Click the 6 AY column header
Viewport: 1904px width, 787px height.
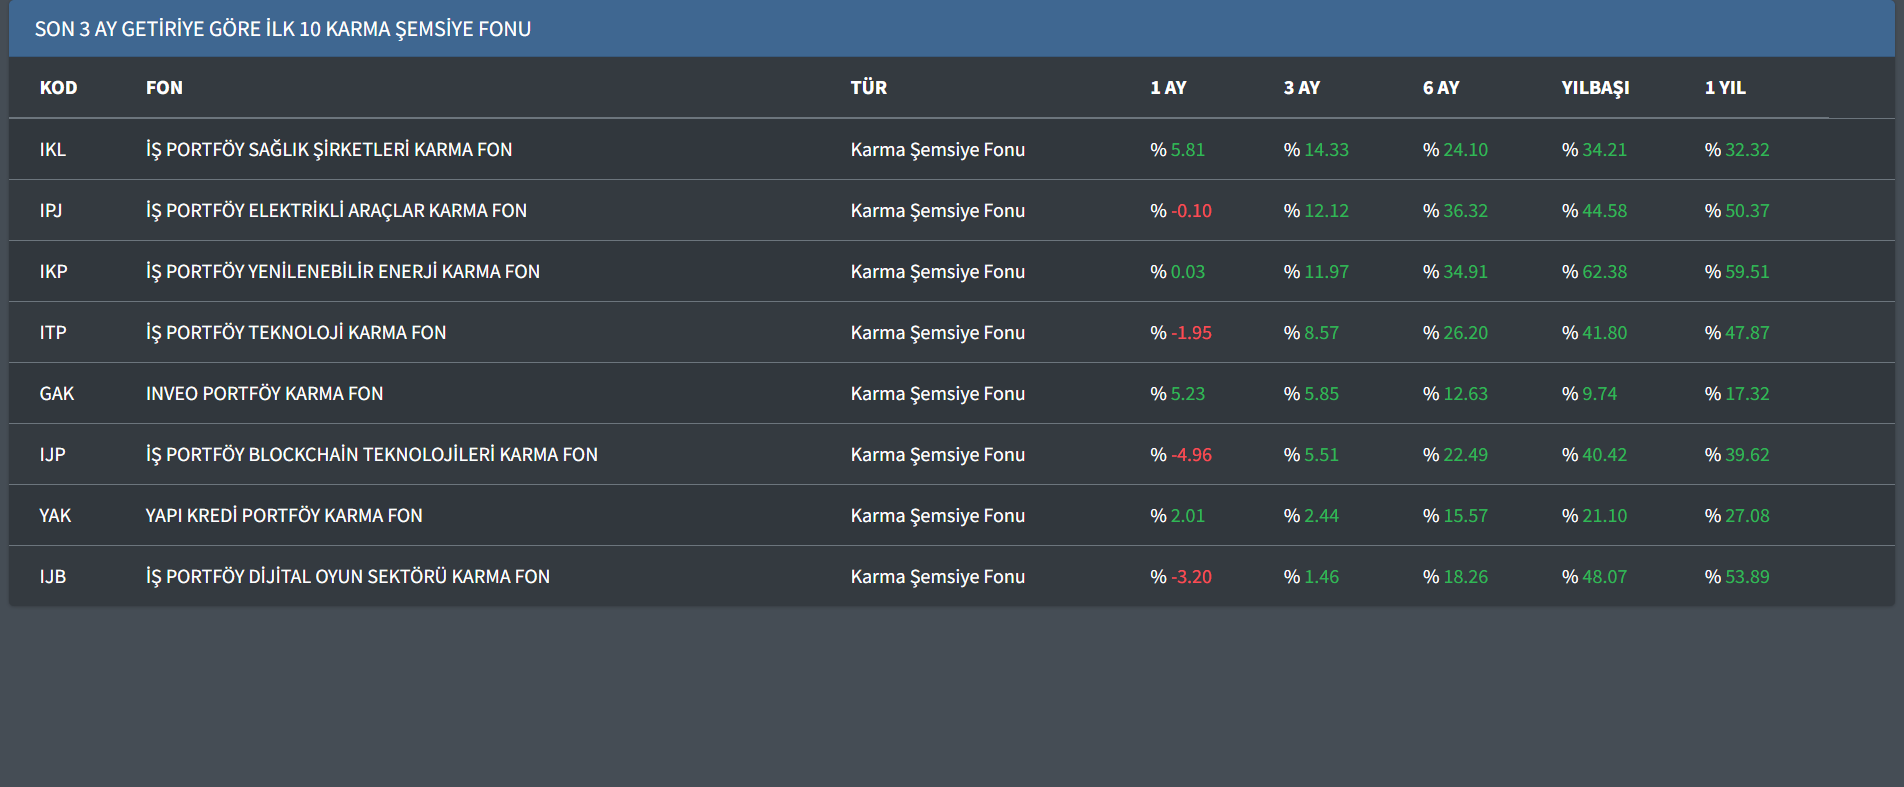tap(1440, 88)
